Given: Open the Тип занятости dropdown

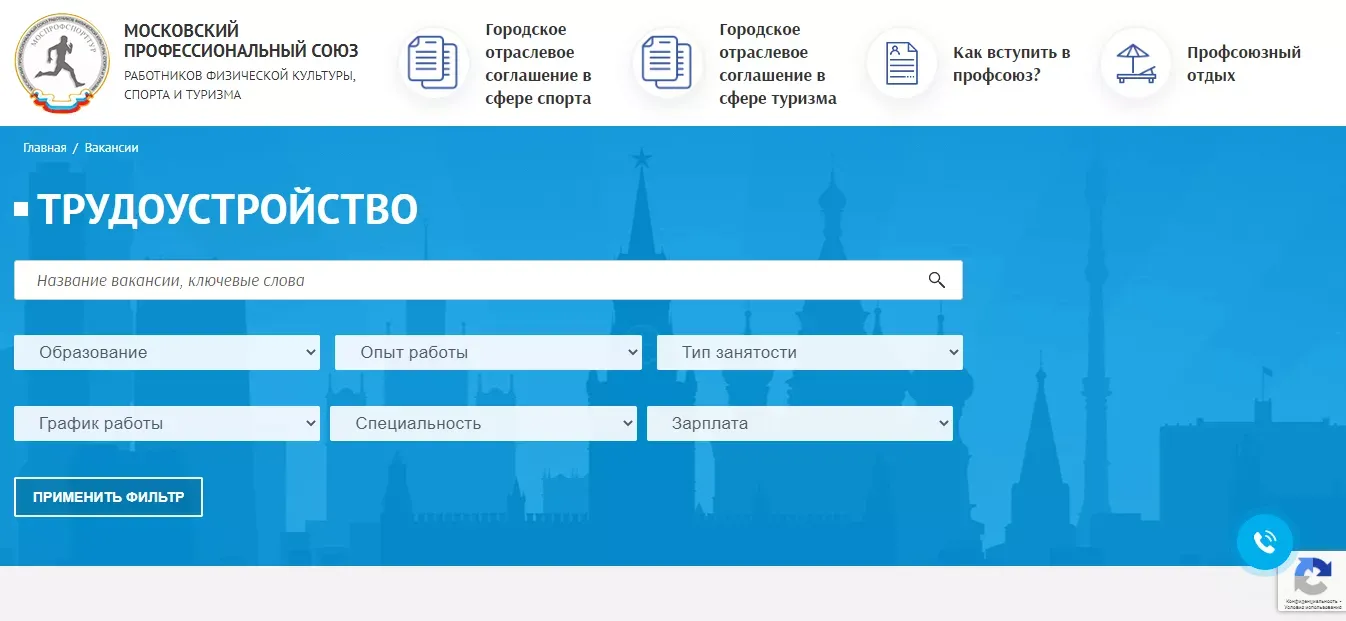Looking at the screenshot, I should click(810, 352).
